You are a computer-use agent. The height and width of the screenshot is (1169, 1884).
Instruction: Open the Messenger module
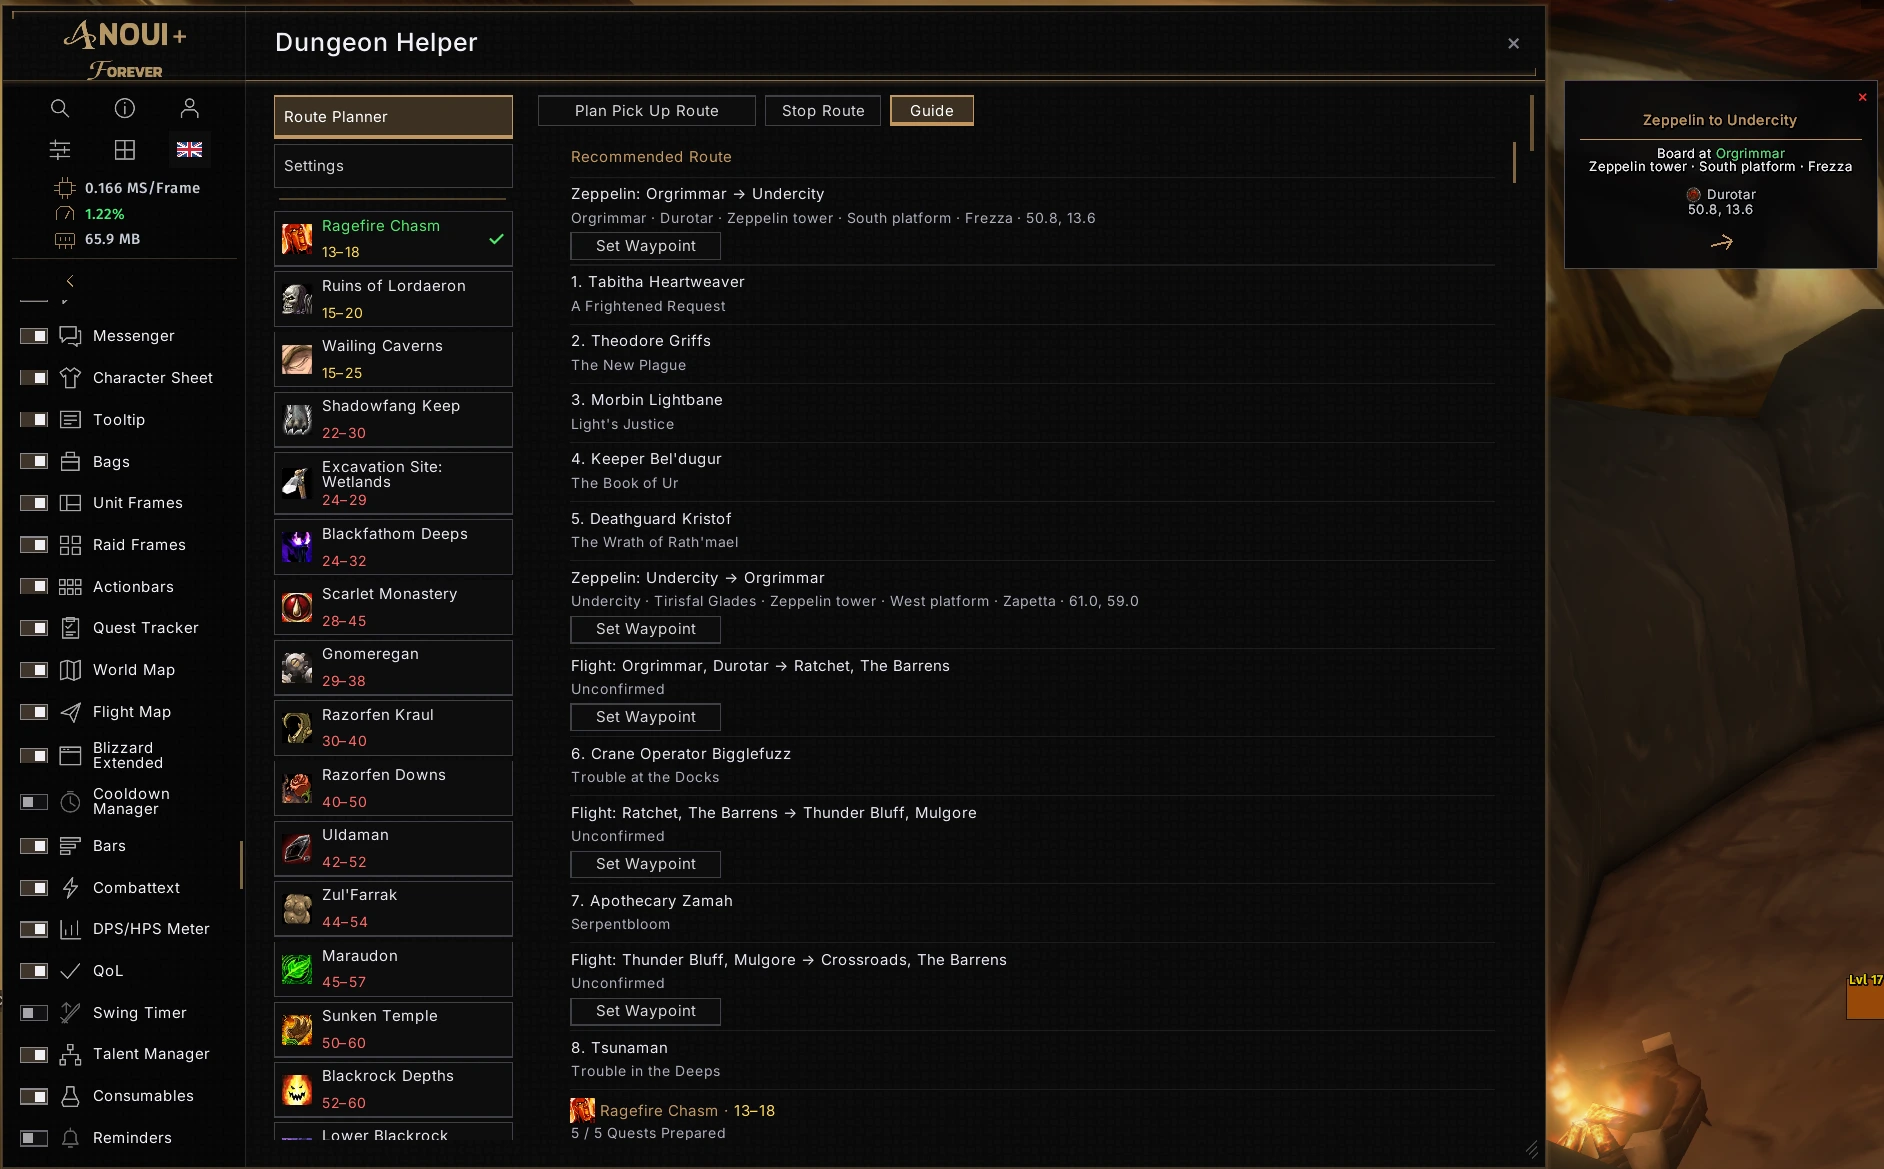[x=134, y=336]
